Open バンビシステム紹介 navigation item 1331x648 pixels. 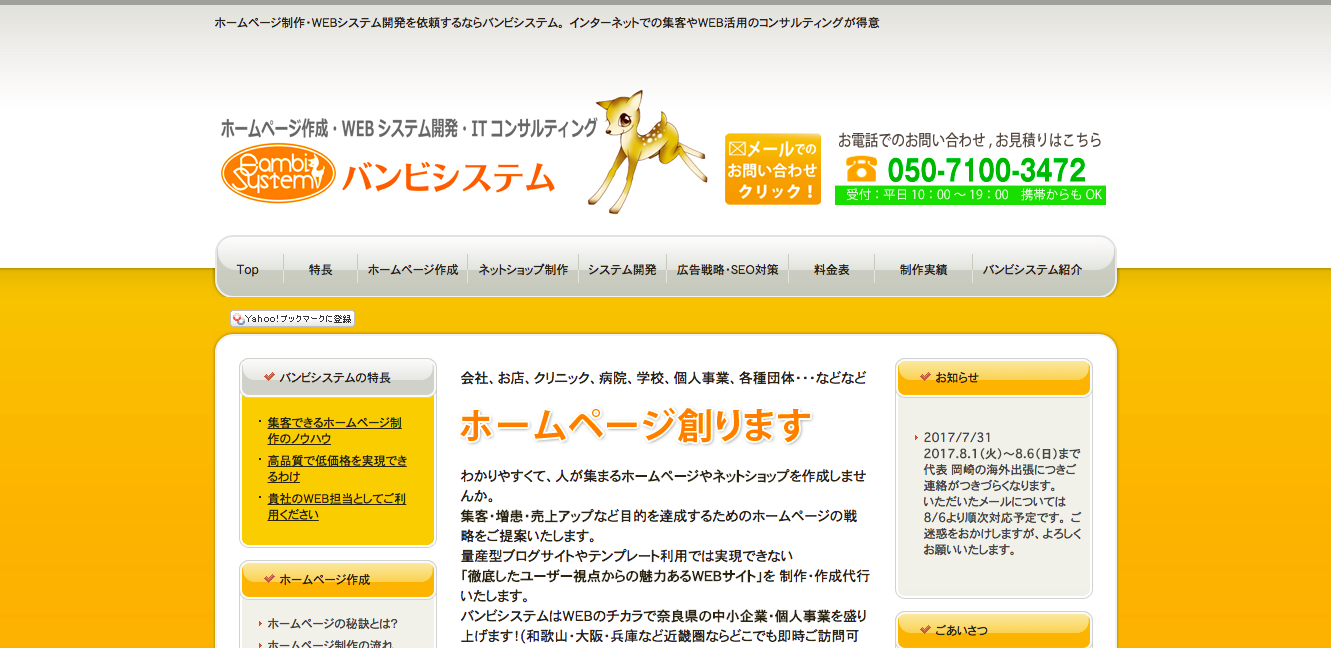pos(1032,270)
